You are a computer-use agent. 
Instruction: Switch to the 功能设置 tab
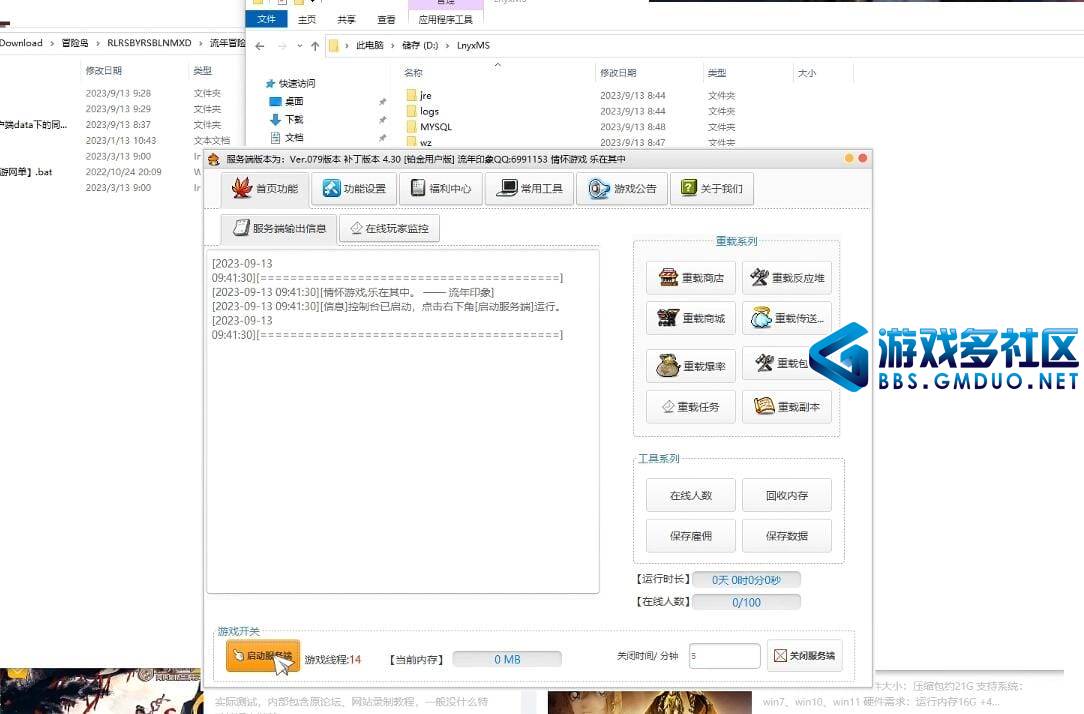(x=354, y=188)
